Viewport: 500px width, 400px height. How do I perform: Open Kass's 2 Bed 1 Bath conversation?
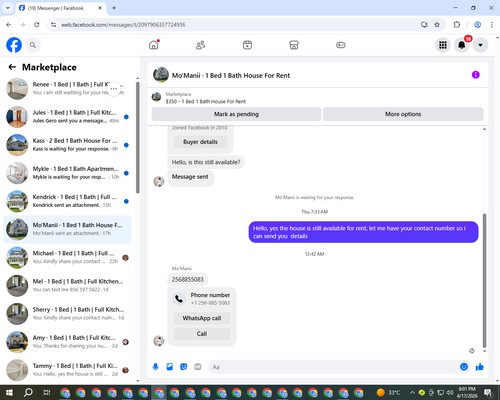tap(68, 145)
